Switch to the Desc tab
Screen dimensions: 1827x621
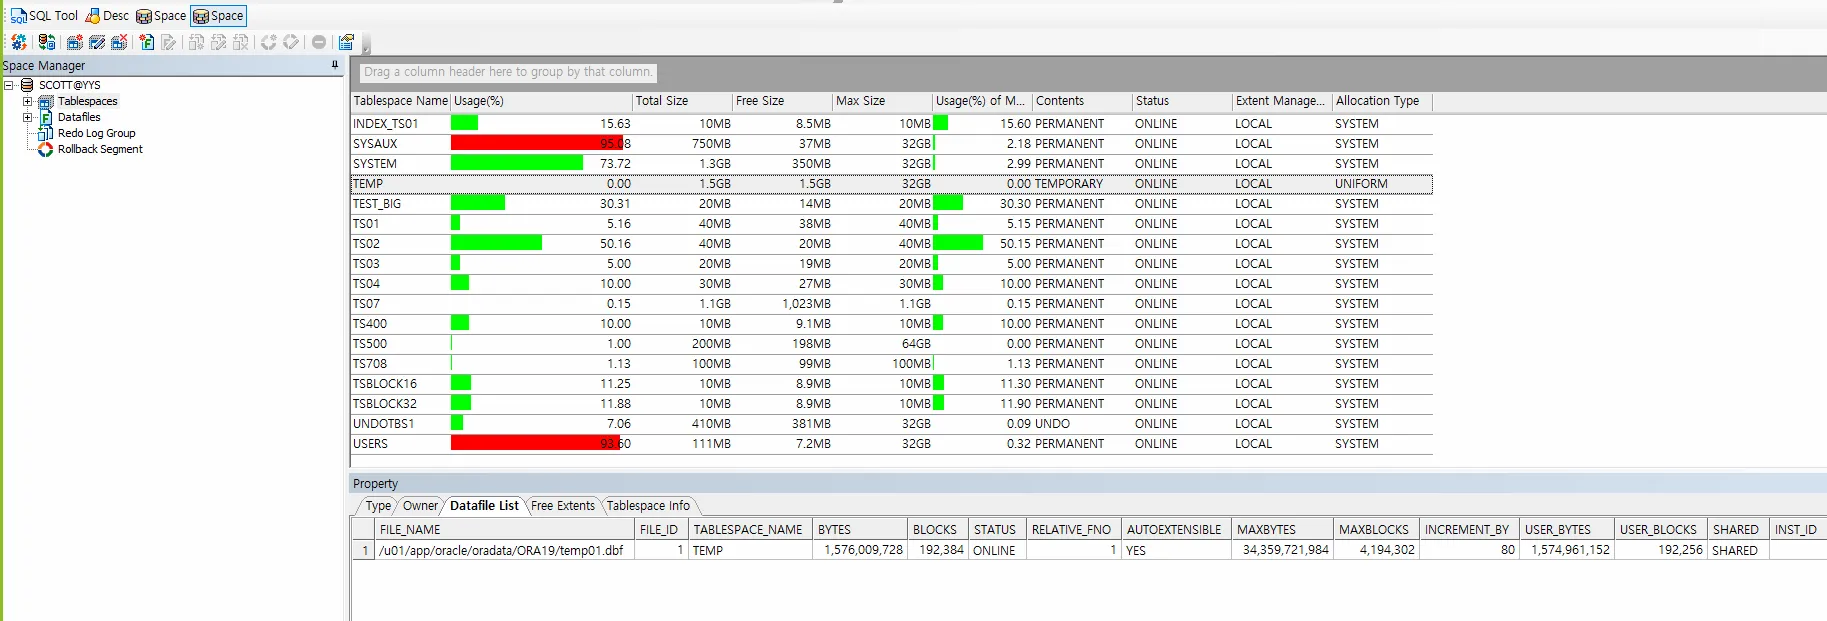point(107,16)
